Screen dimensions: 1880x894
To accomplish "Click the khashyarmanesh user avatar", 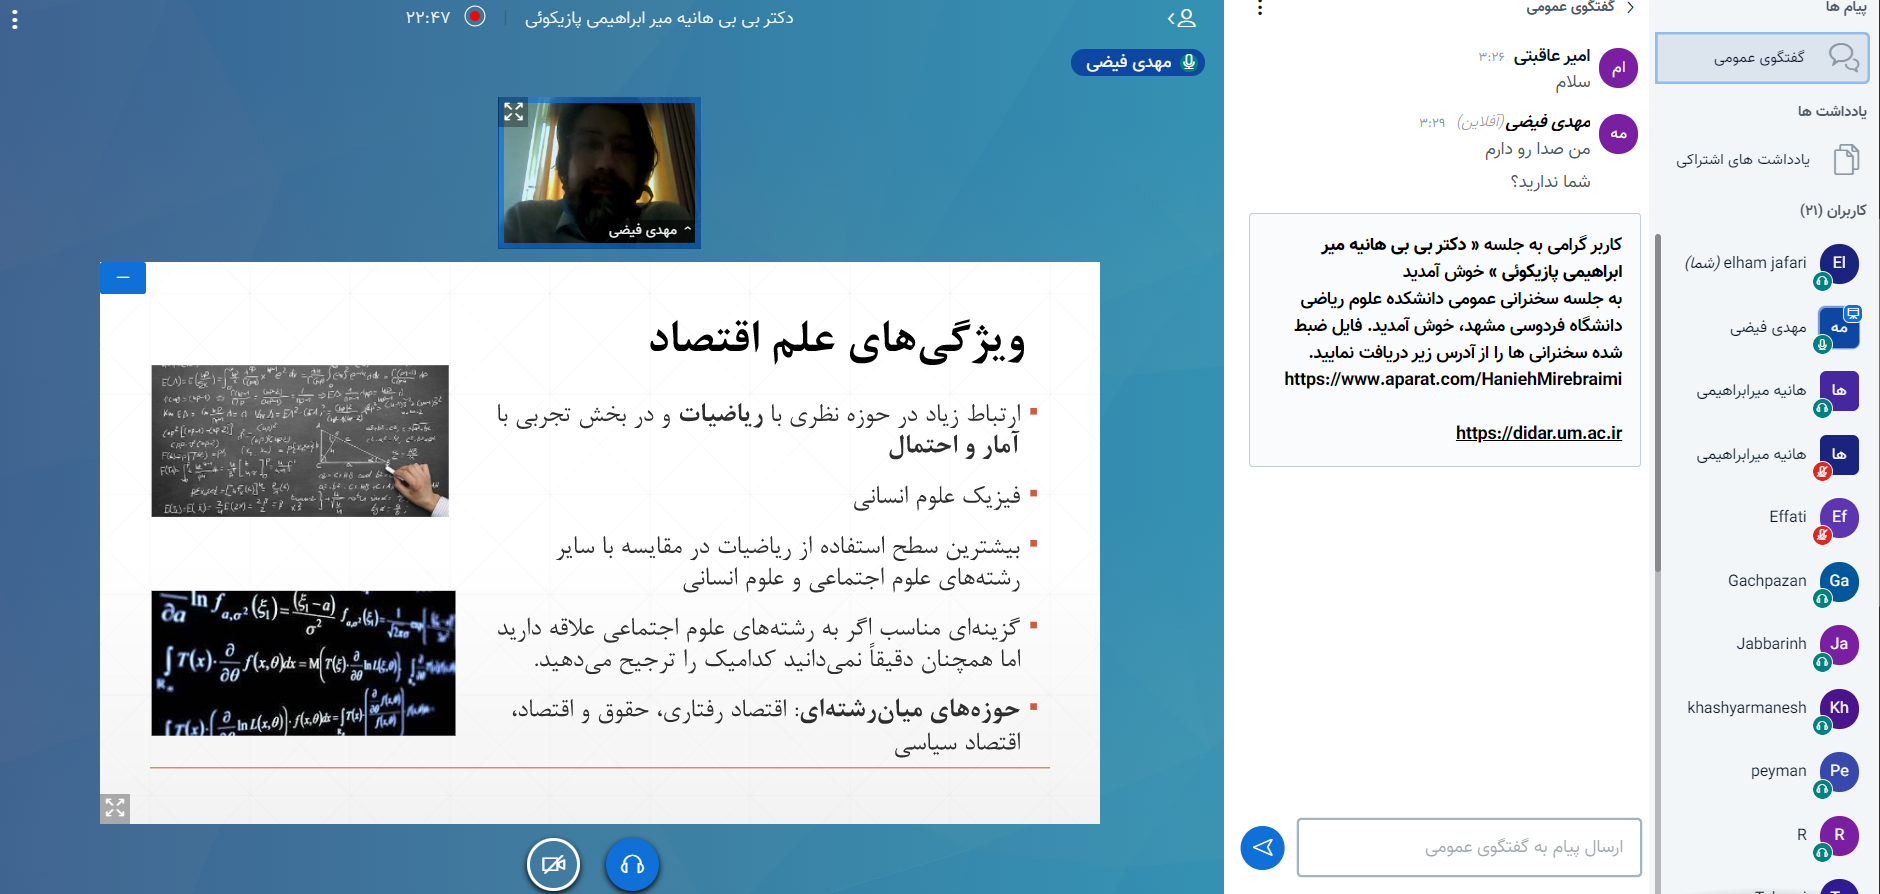I will tap(1838, 708).
